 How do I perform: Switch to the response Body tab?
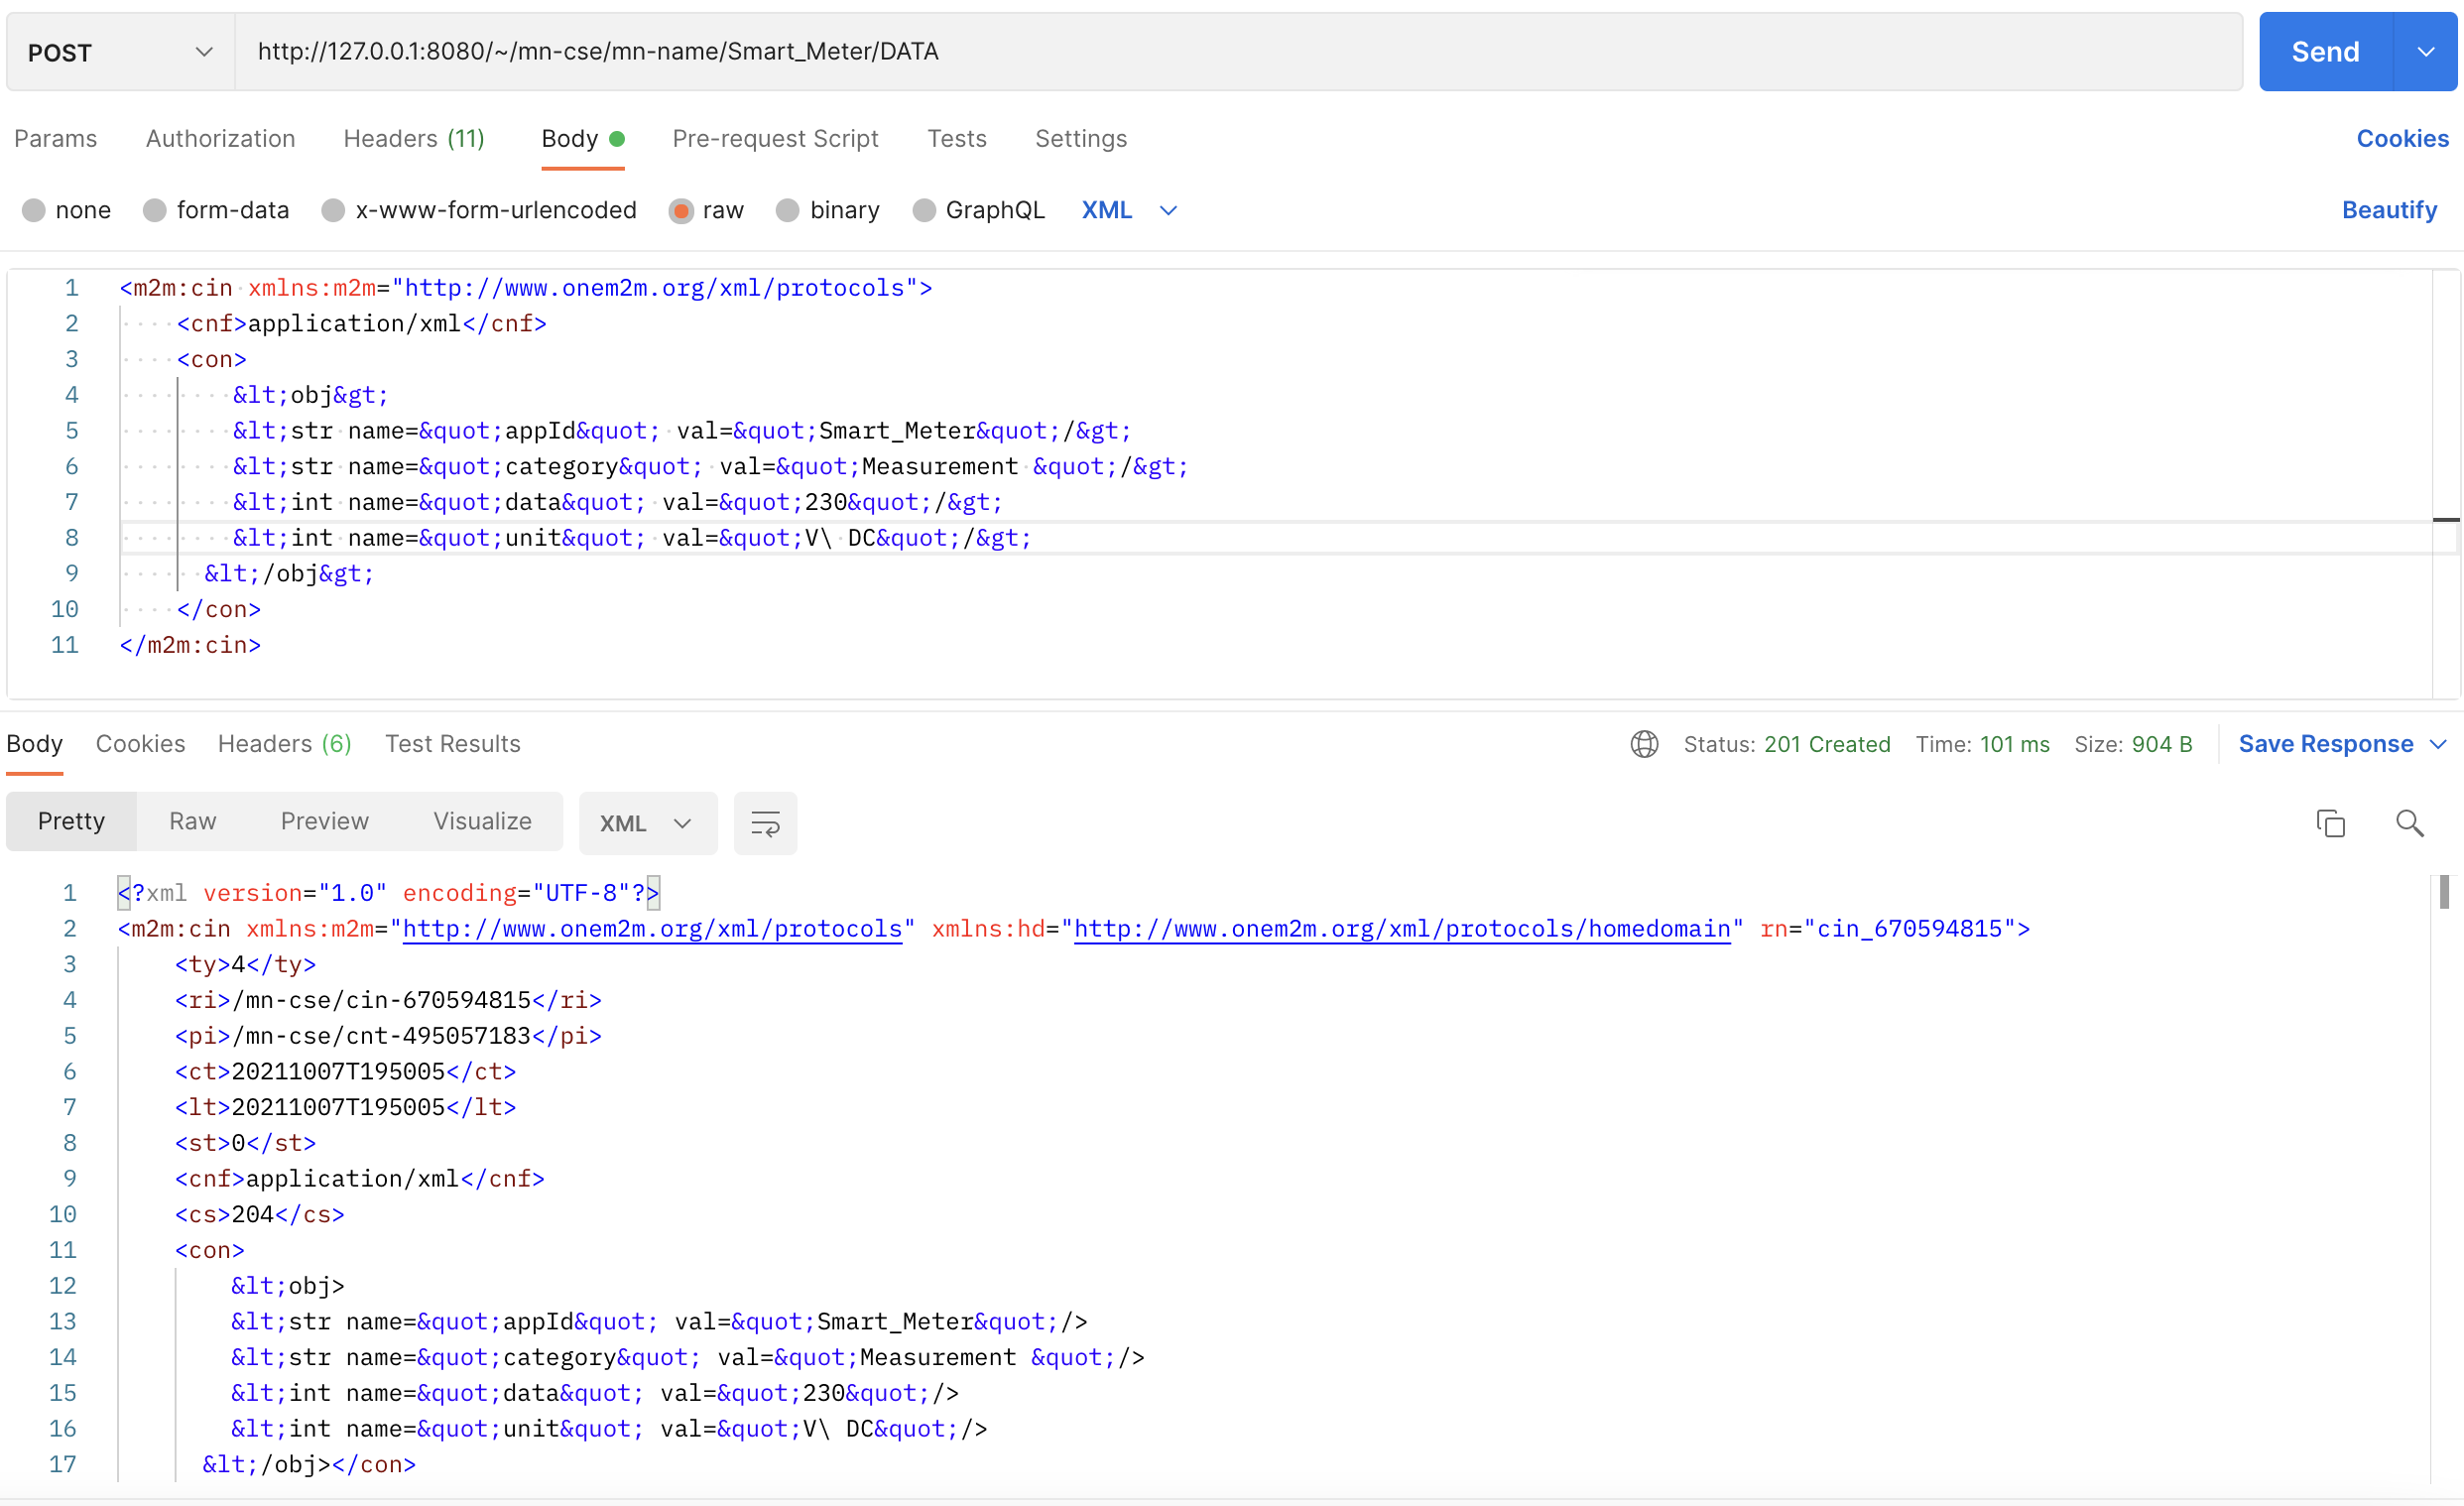click(x=35, y=744)
